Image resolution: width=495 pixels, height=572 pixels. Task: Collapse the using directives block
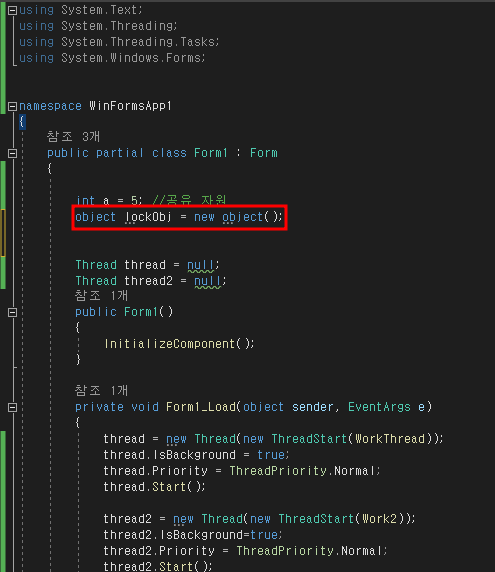coord(12,10)
